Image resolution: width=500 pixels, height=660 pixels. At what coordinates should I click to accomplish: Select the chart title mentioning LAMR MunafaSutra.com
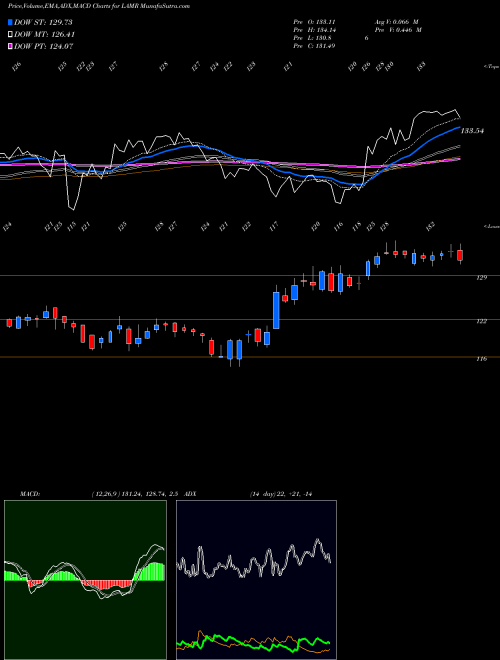point(99,6)
